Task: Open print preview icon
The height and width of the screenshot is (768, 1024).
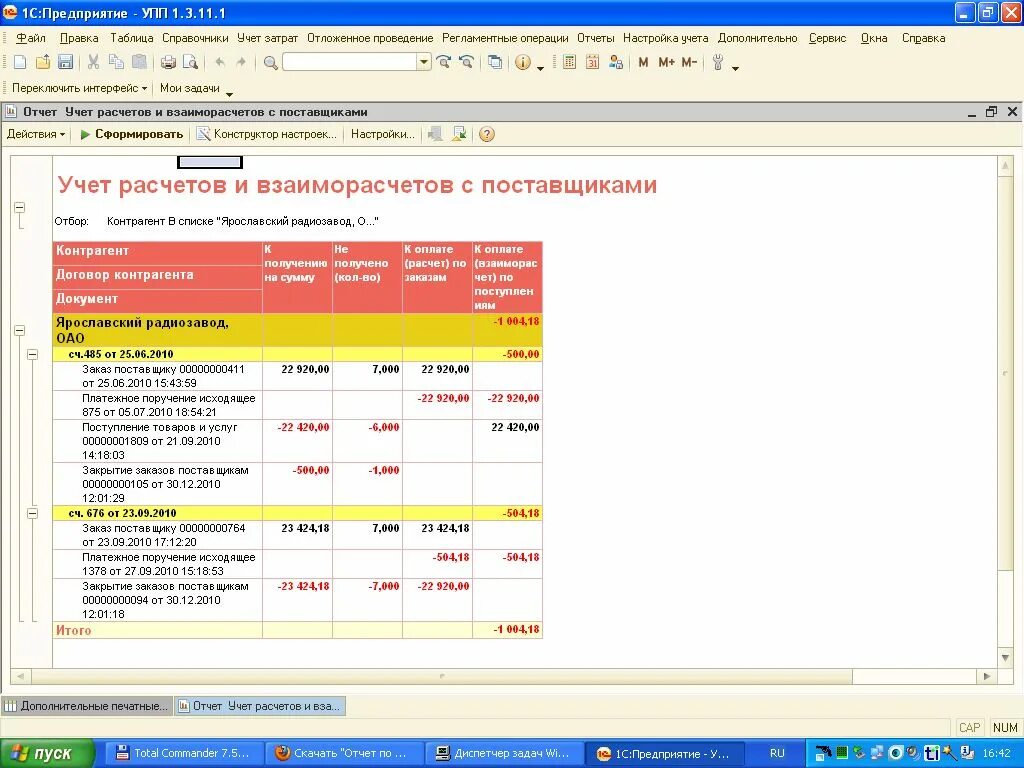Action: pyautogui.click(x=190, y=63)
